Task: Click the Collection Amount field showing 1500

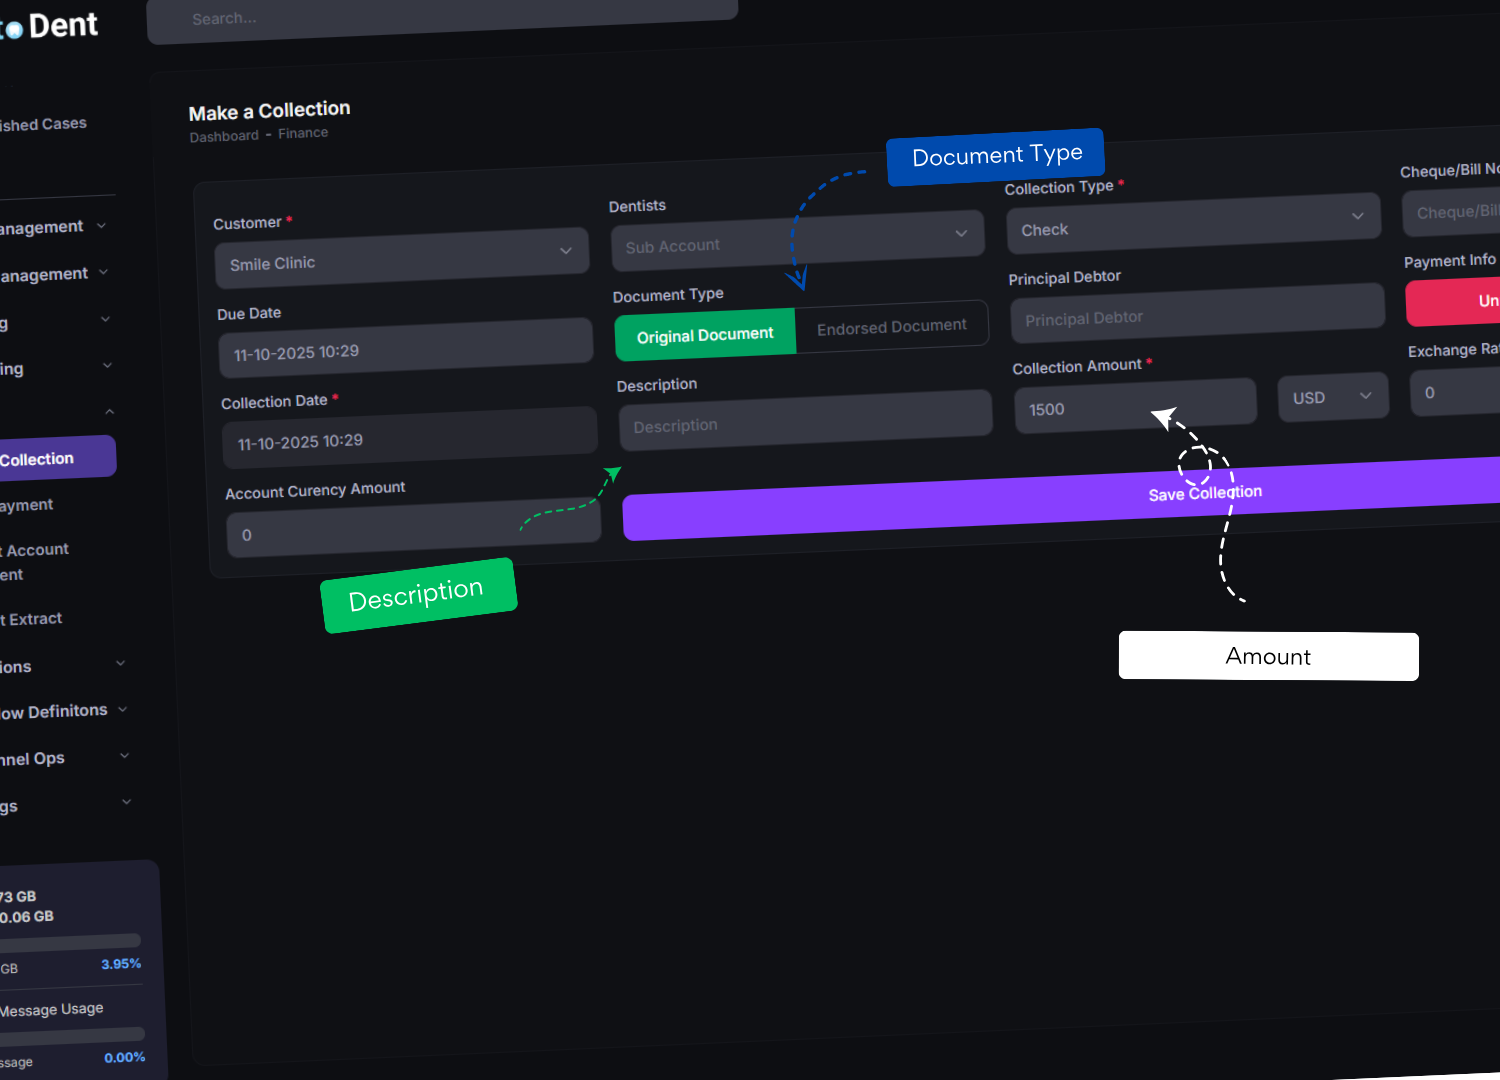Action: coord(1134,404)
